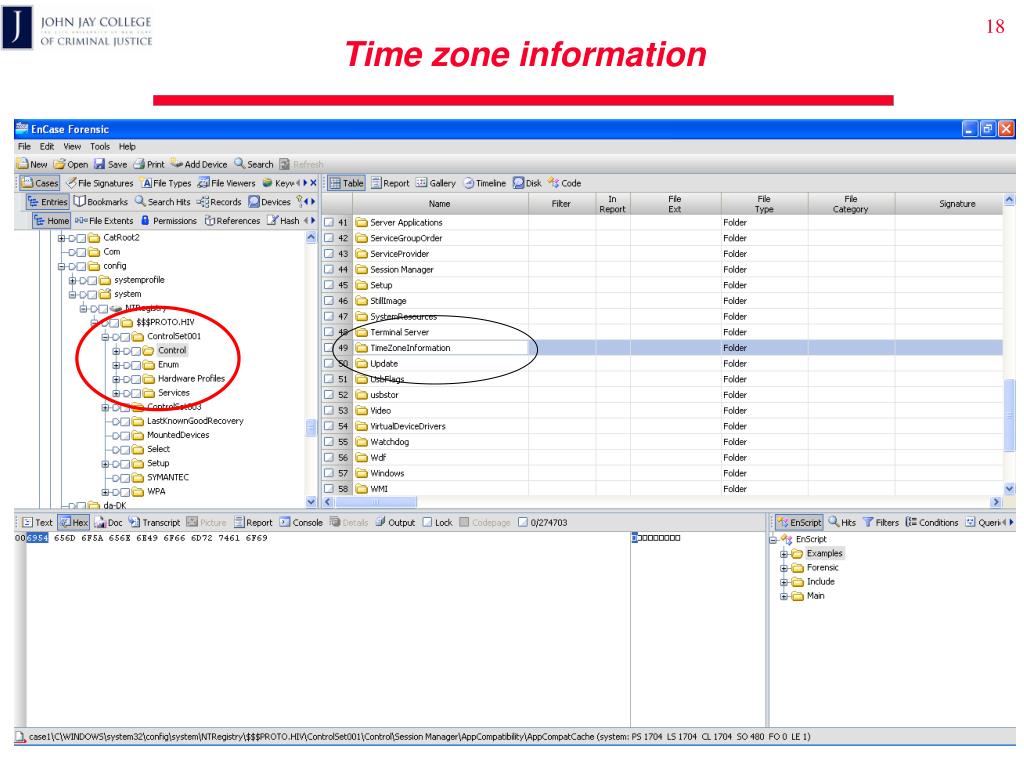Open the Hits tab in right pane
1024x768 pixels.
[x=842, y=522]
